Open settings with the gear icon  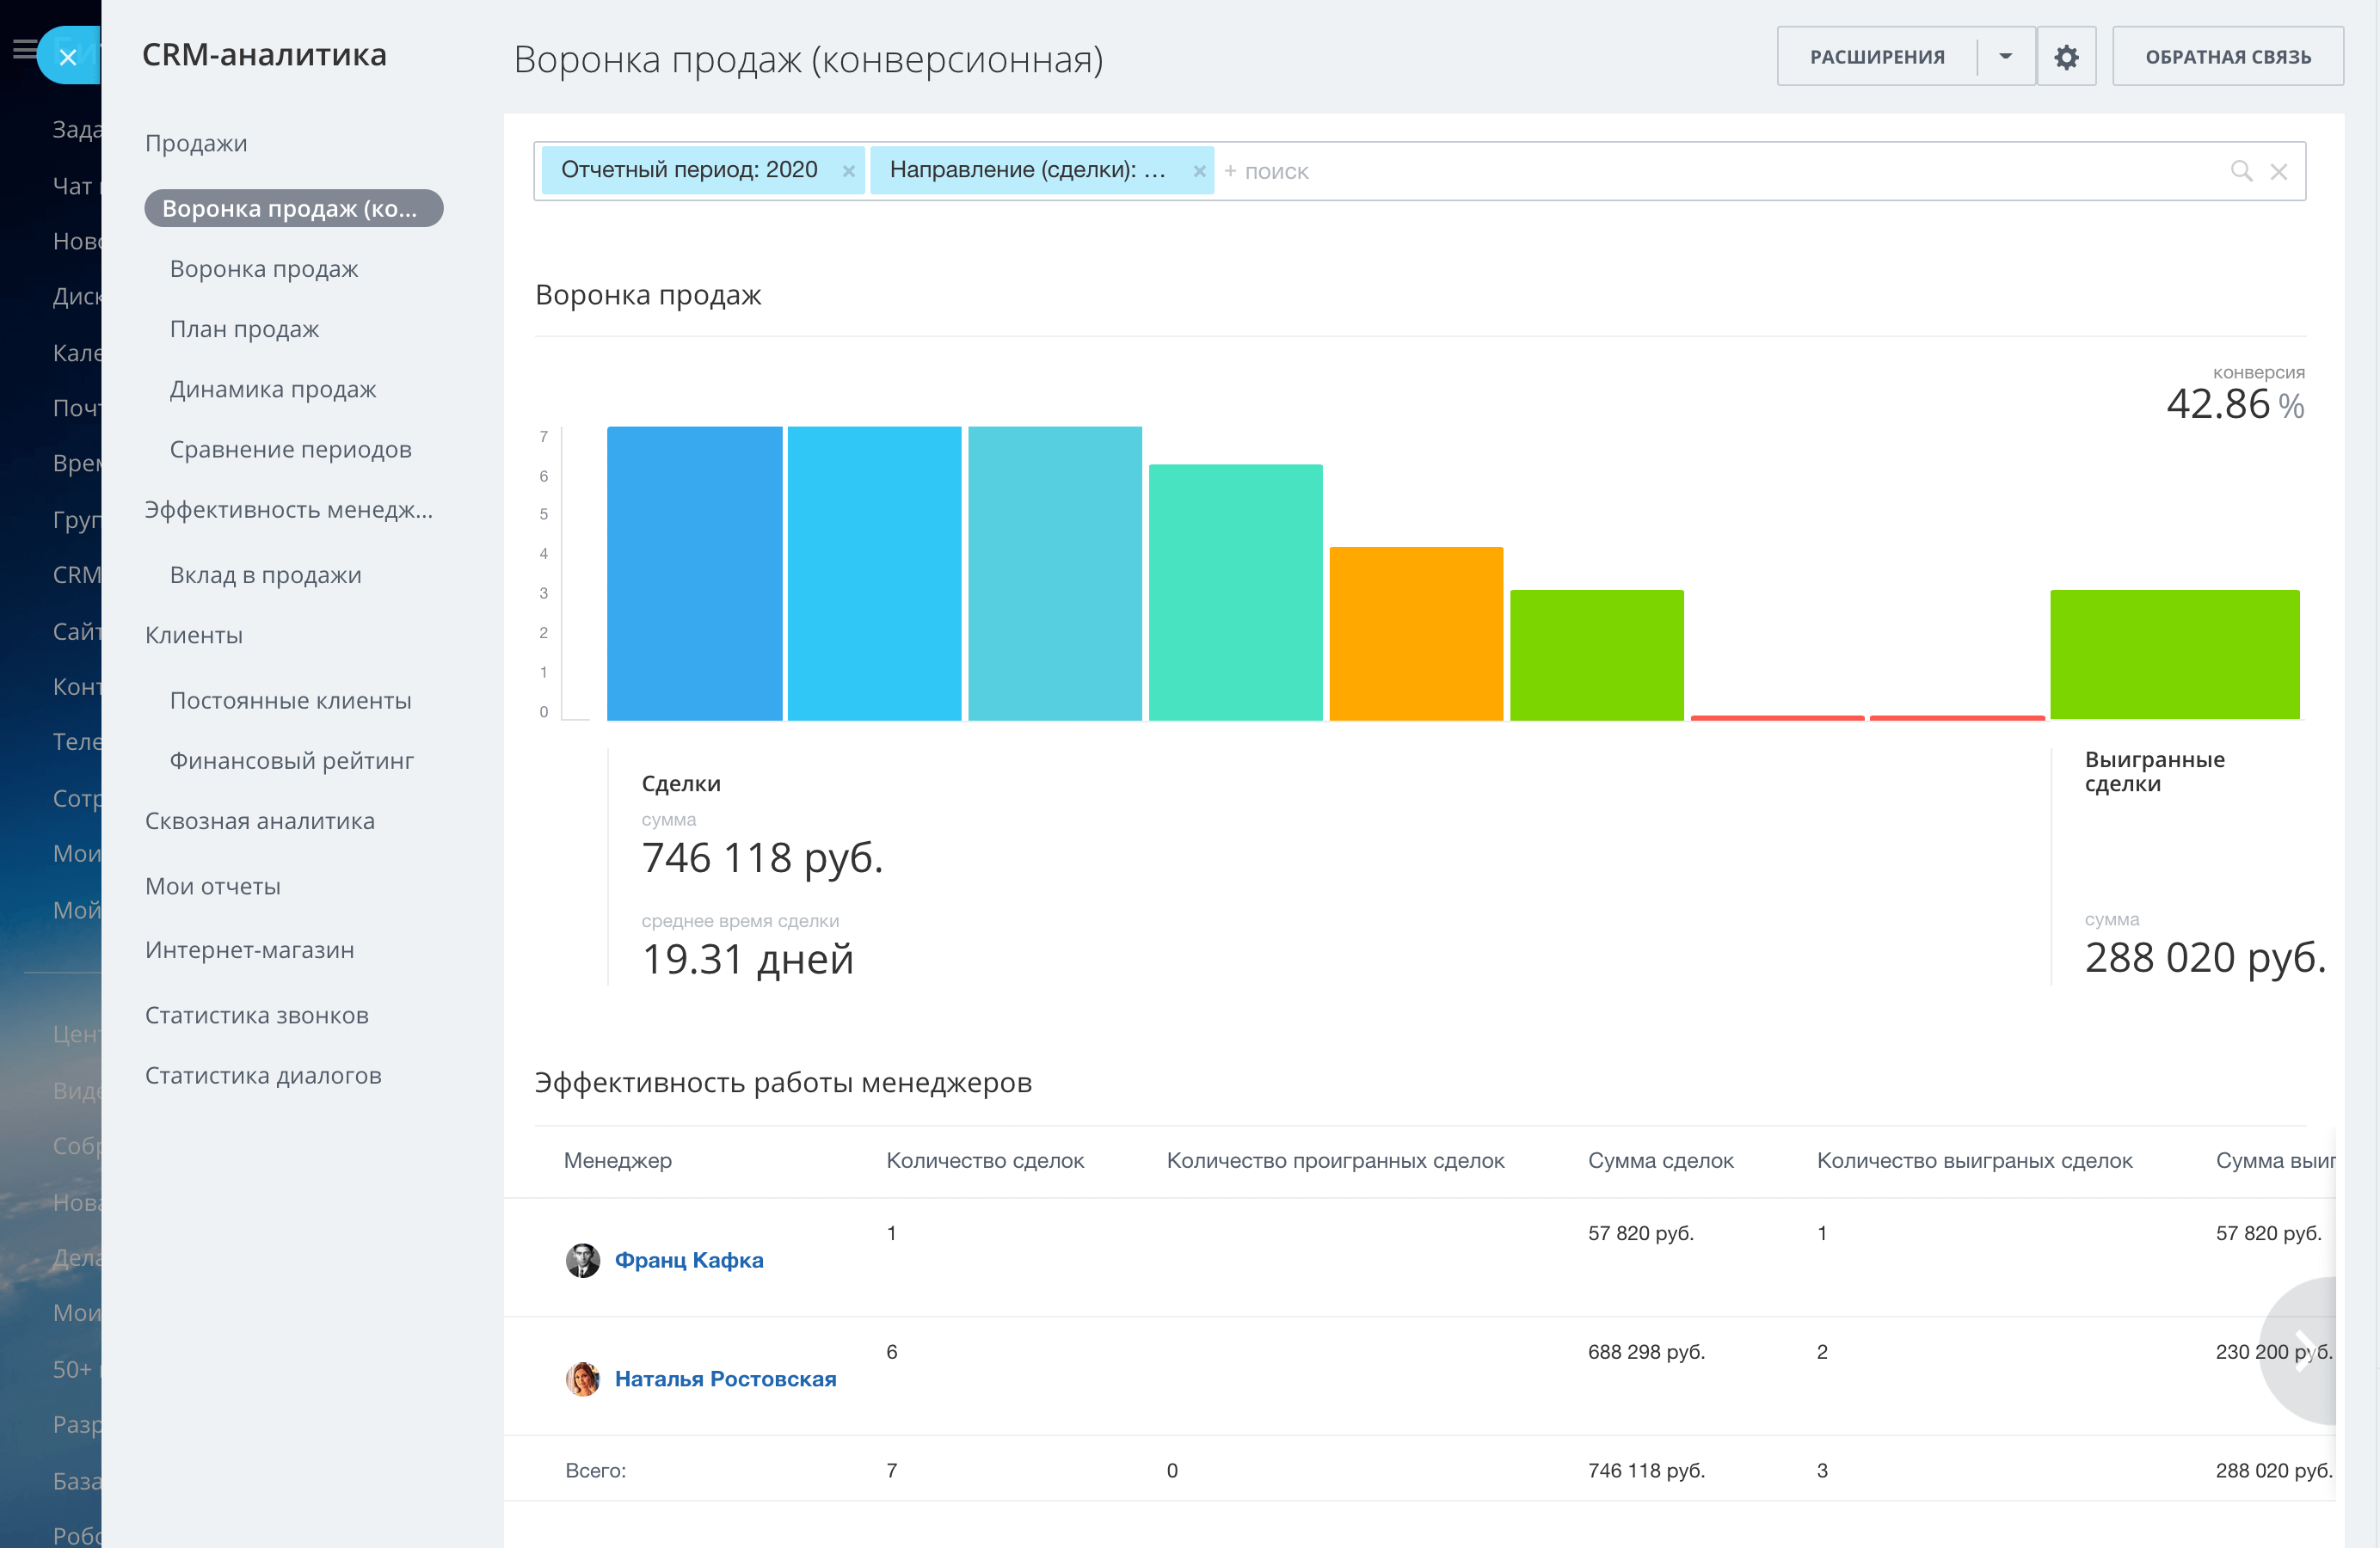point(2066,57)
